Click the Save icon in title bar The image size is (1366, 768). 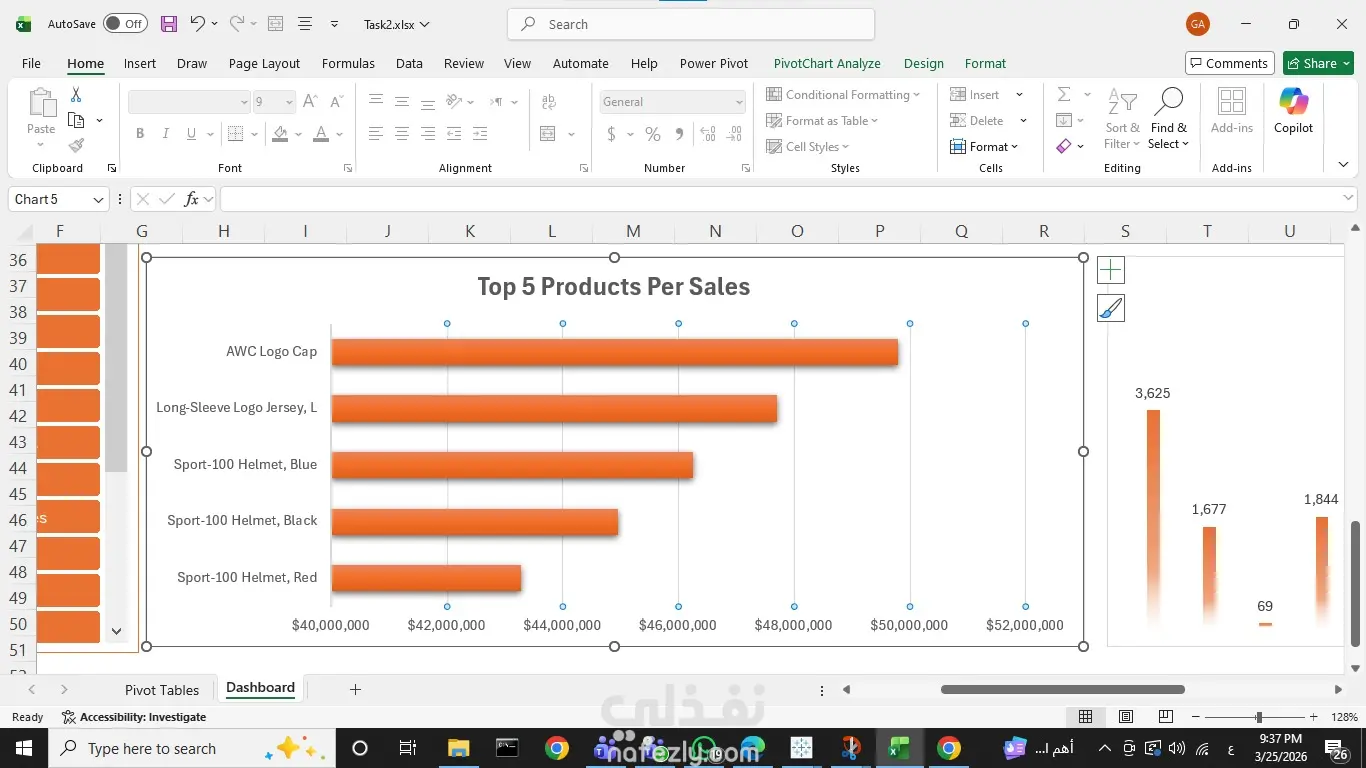coord(169,24)
